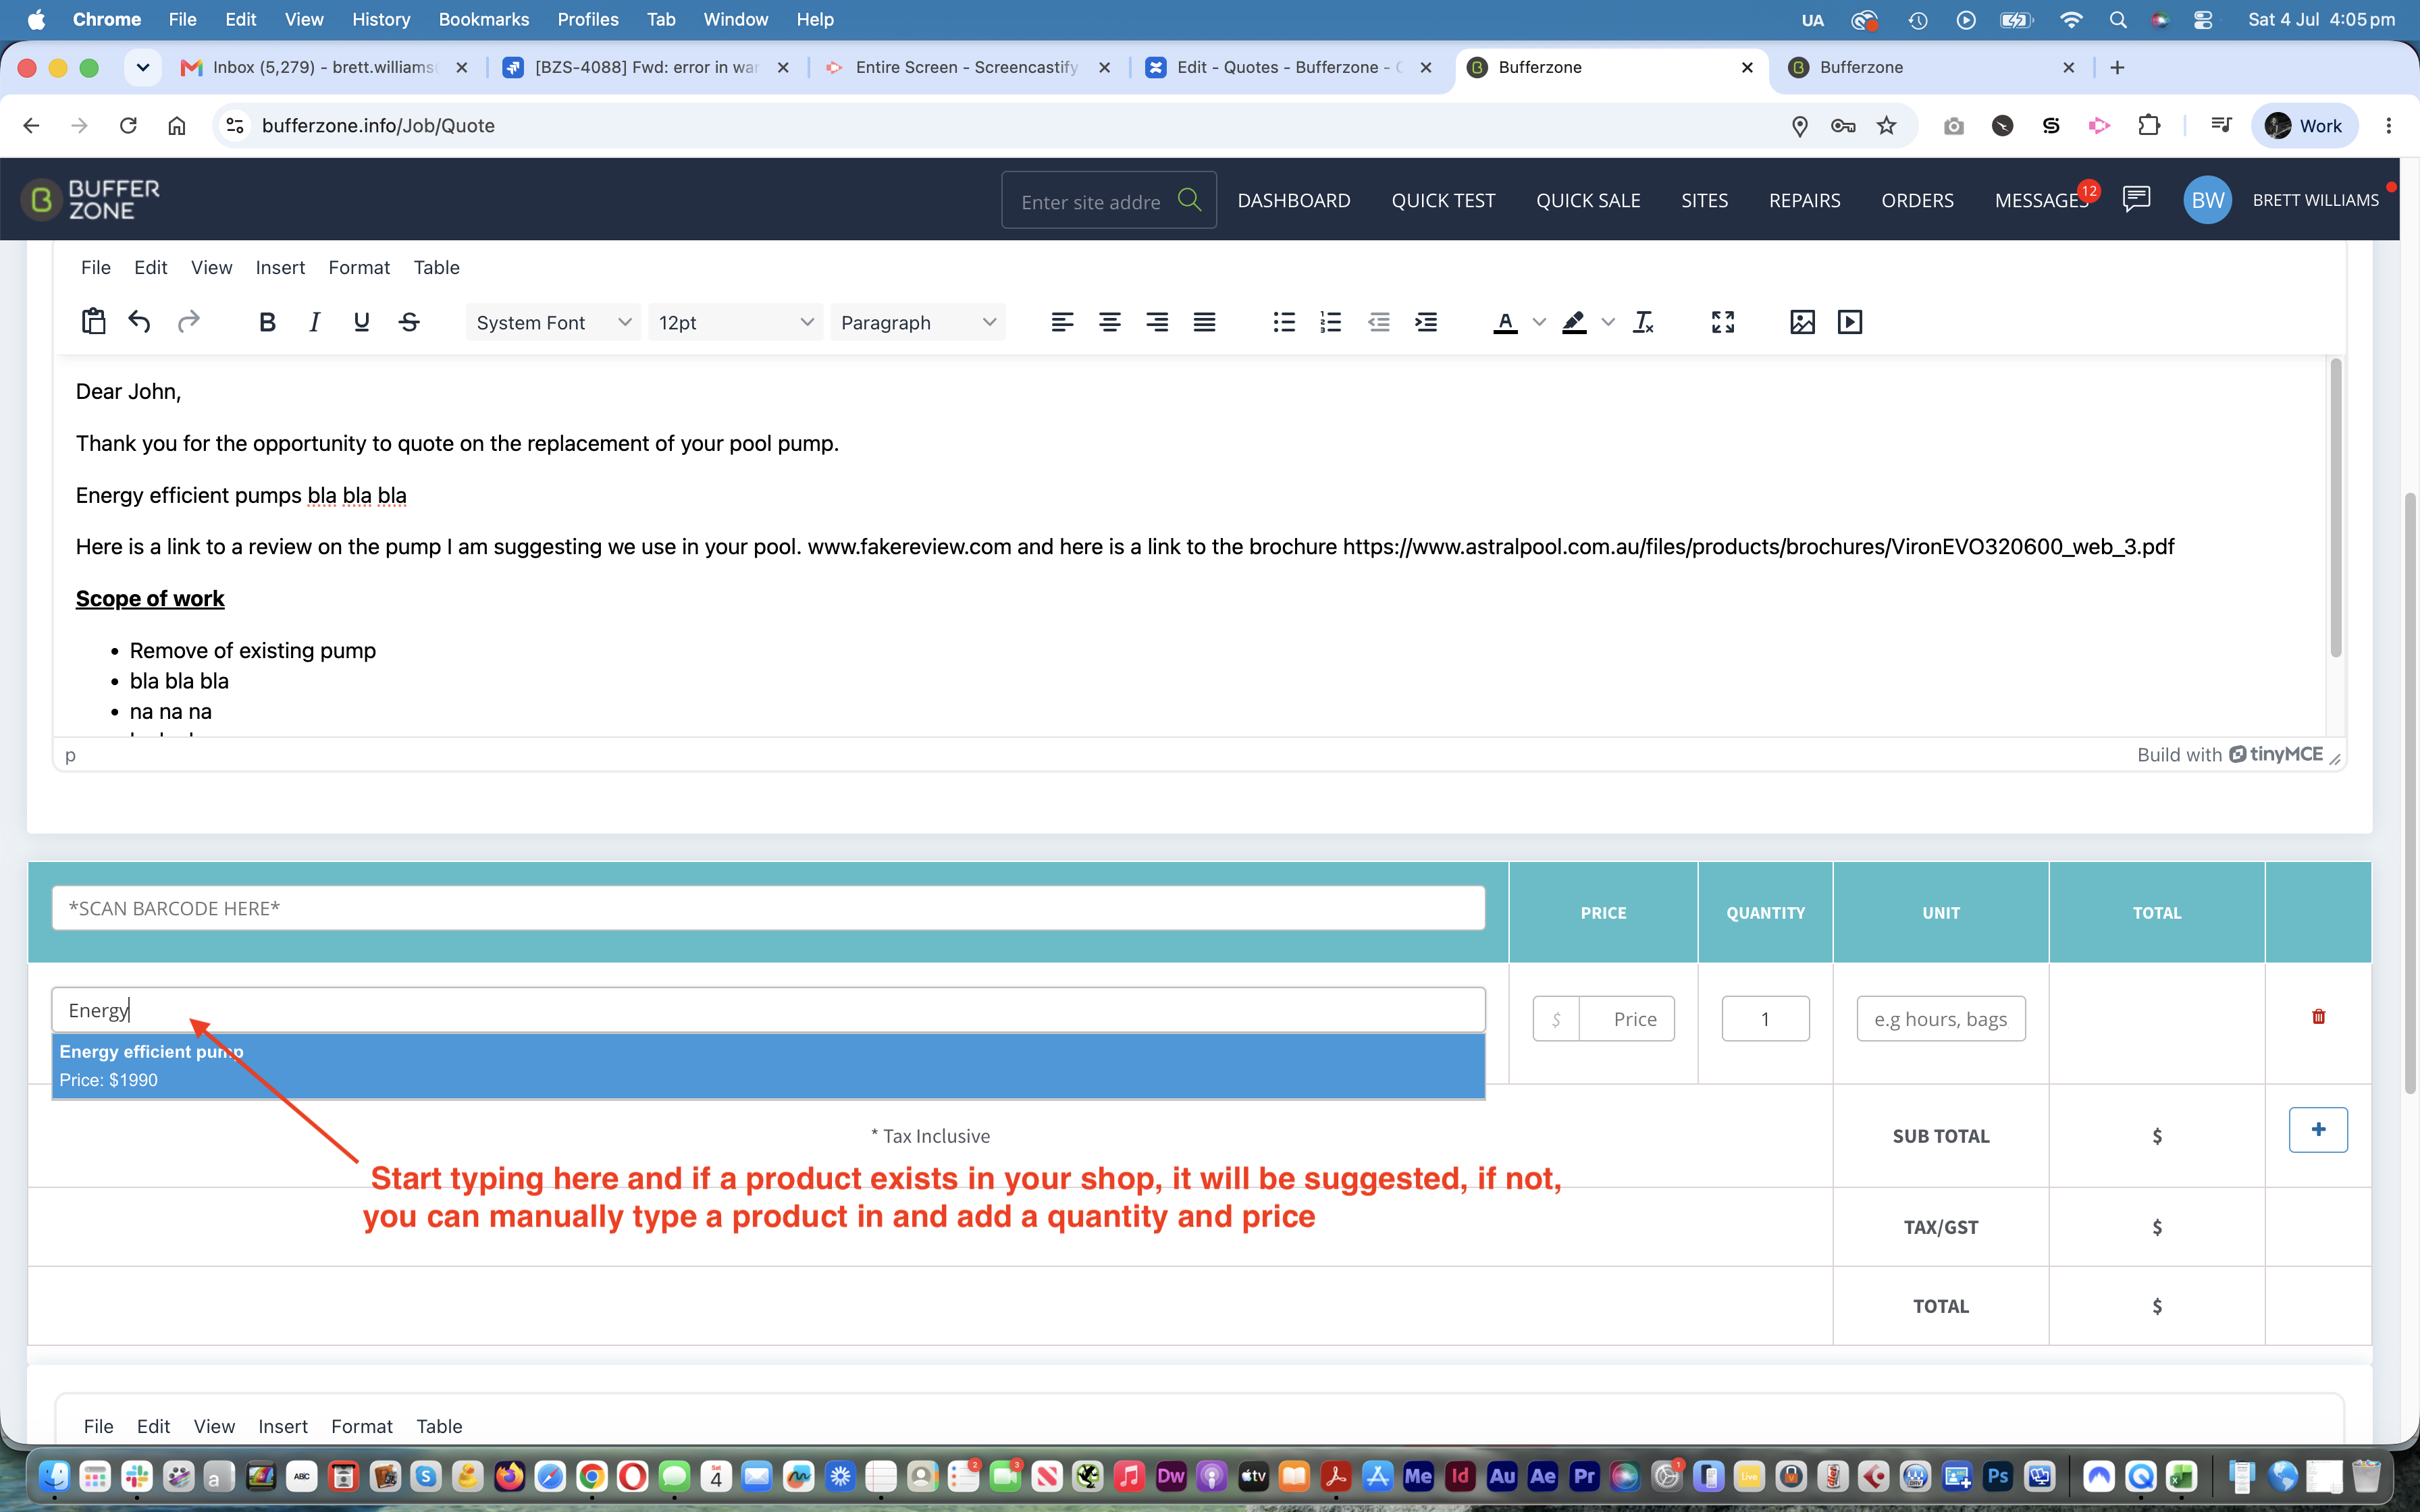
Task: Apply text color with the A button
Action: coord(1505,322)
